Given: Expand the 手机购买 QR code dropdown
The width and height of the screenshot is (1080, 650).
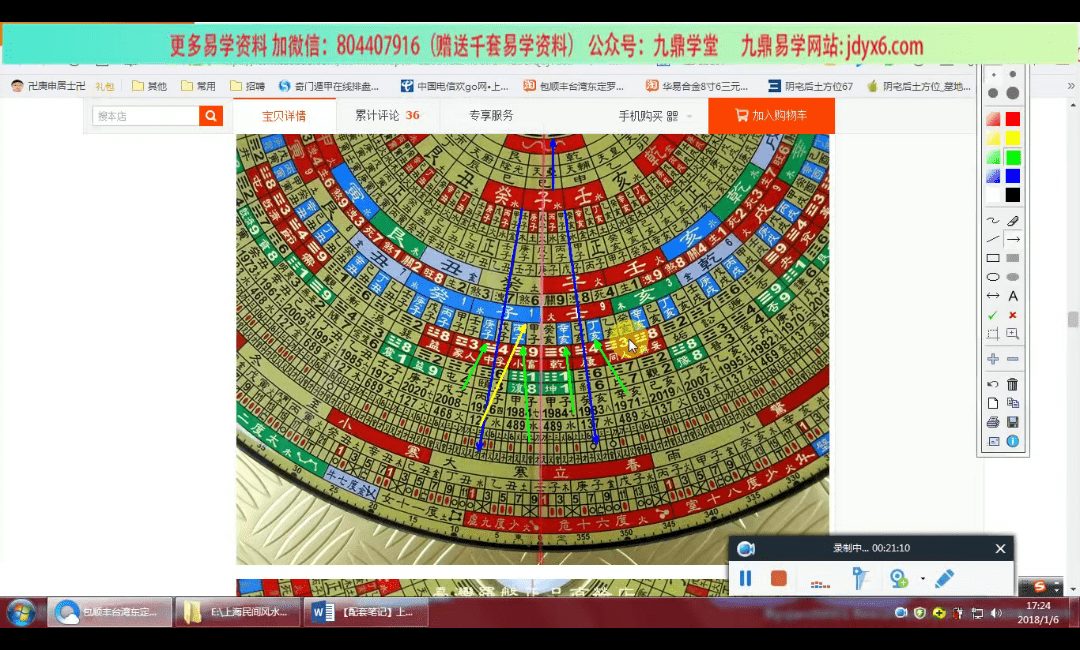Looking at the screenshot, I should (689, 116).
